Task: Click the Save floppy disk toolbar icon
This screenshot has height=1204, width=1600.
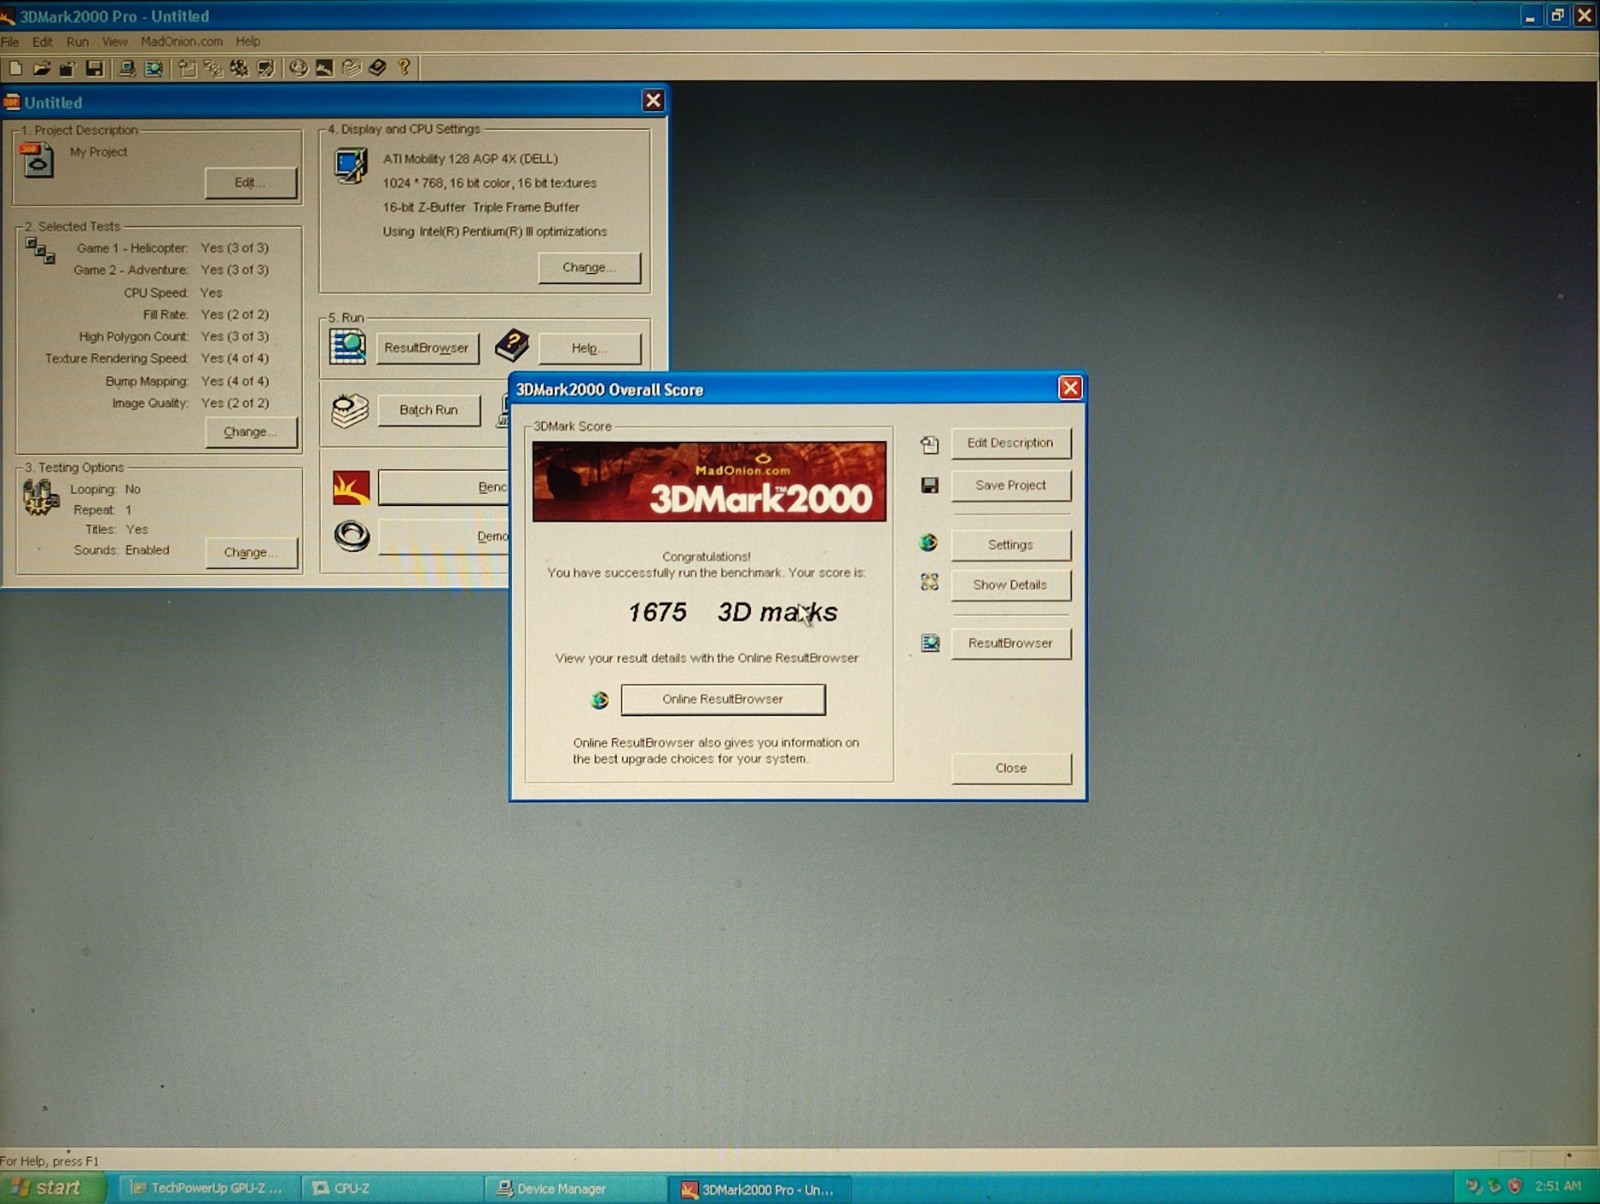Action: (94, 68)
